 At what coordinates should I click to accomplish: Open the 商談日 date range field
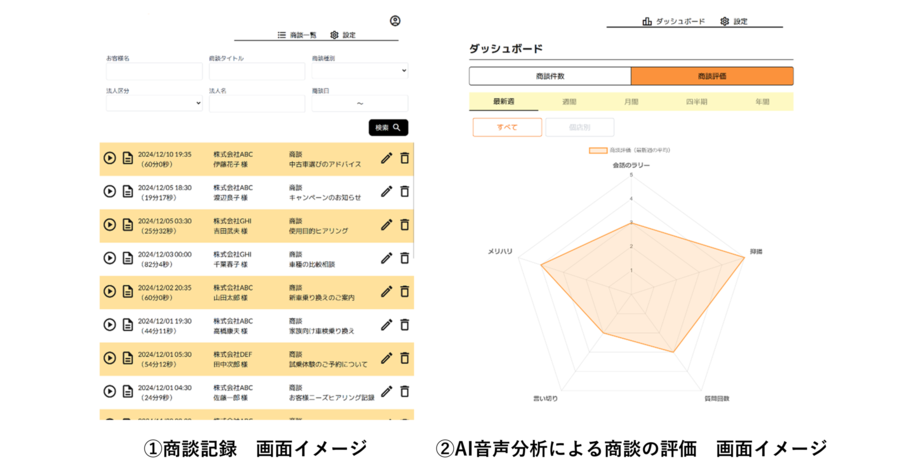click(360, 103)
